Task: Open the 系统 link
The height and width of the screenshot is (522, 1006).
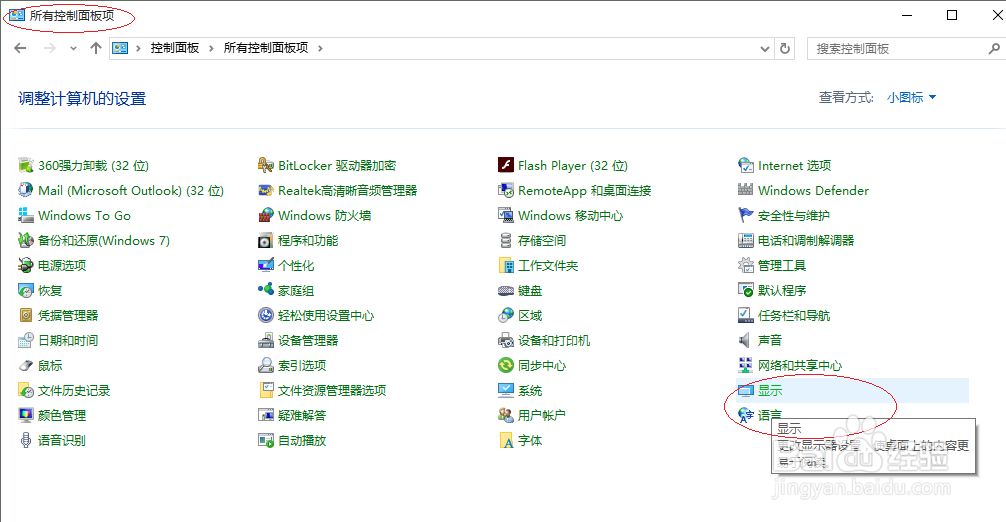Action: tap(530, 391)
